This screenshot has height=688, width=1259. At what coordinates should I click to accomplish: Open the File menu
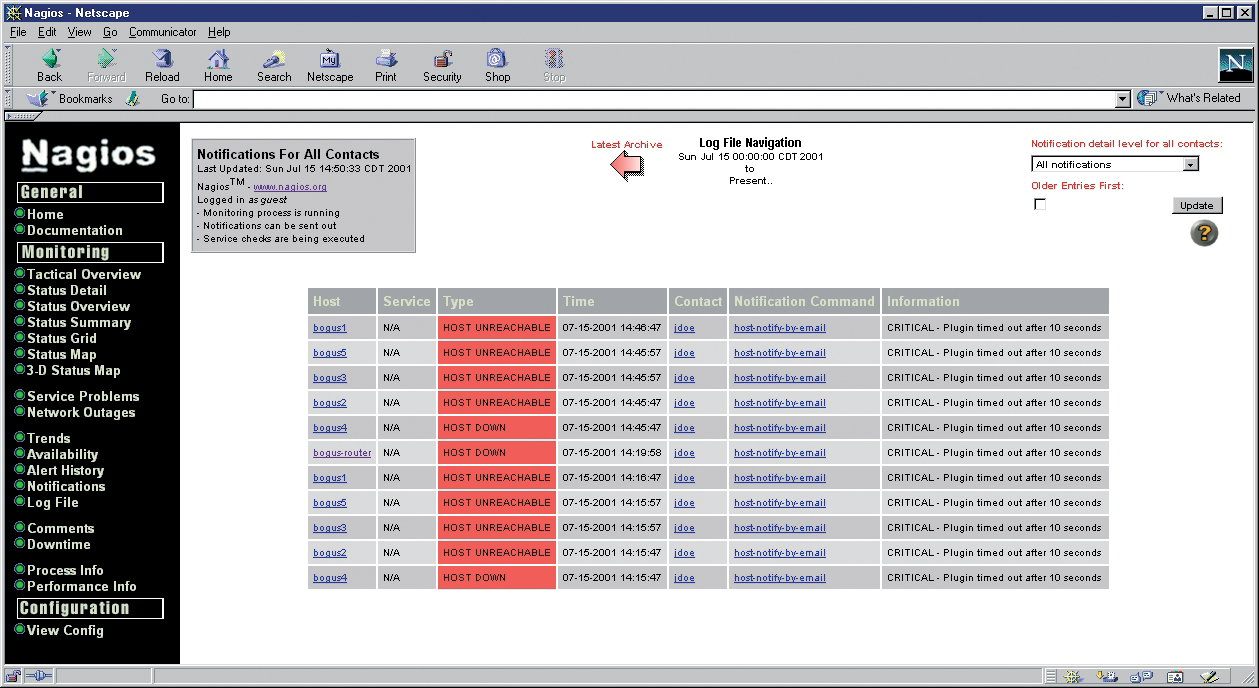point(18,32)
